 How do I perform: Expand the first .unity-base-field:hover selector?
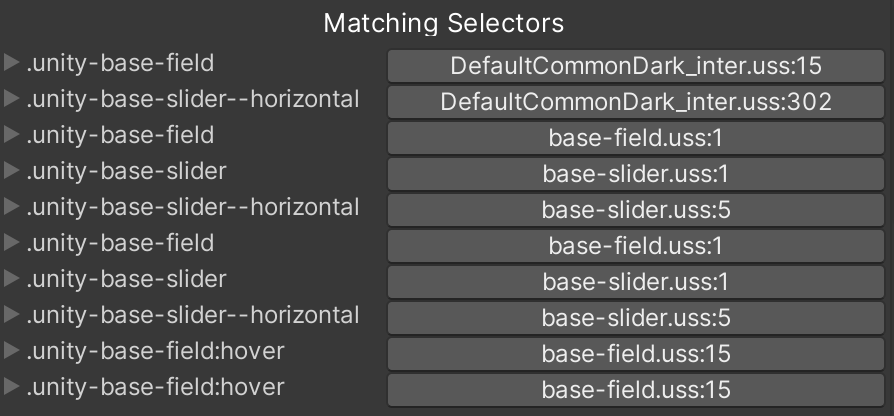12,352
